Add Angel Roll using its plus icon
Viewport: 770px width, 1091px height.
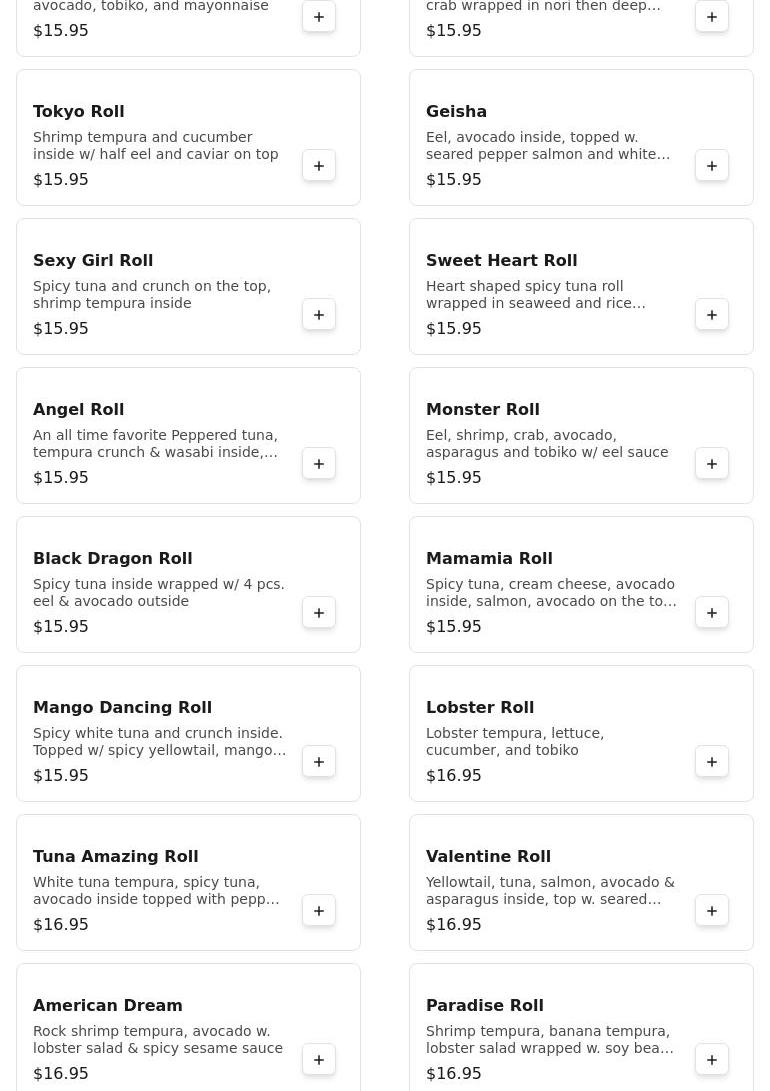[319, 464]
